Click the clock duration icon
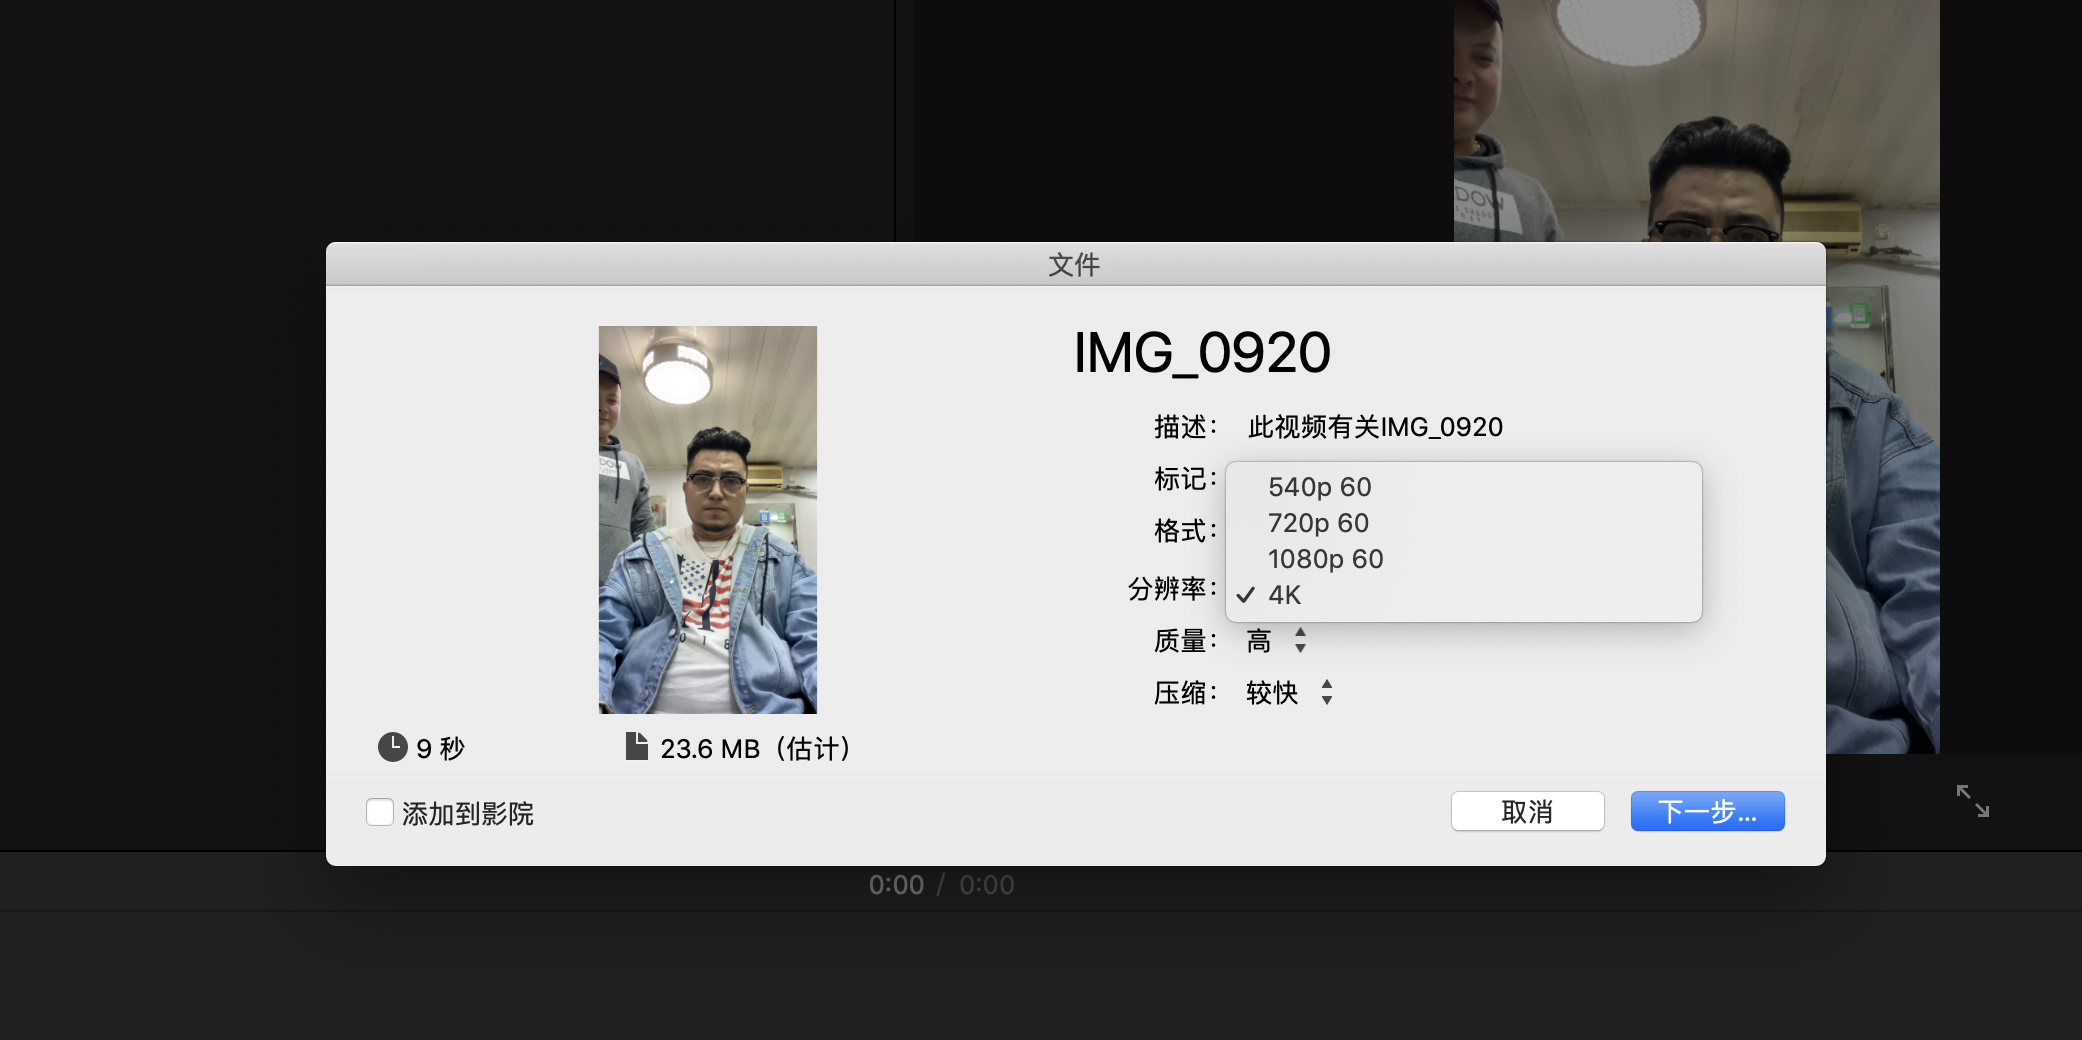 click(392, 747)
